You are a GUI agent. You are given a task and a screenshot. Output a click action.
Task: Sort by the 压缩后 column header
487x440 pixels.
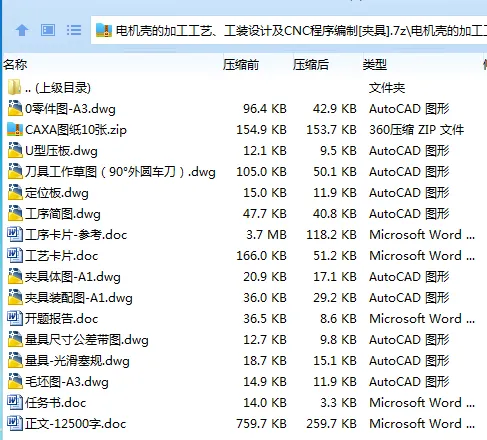click(x=311, y=64)
